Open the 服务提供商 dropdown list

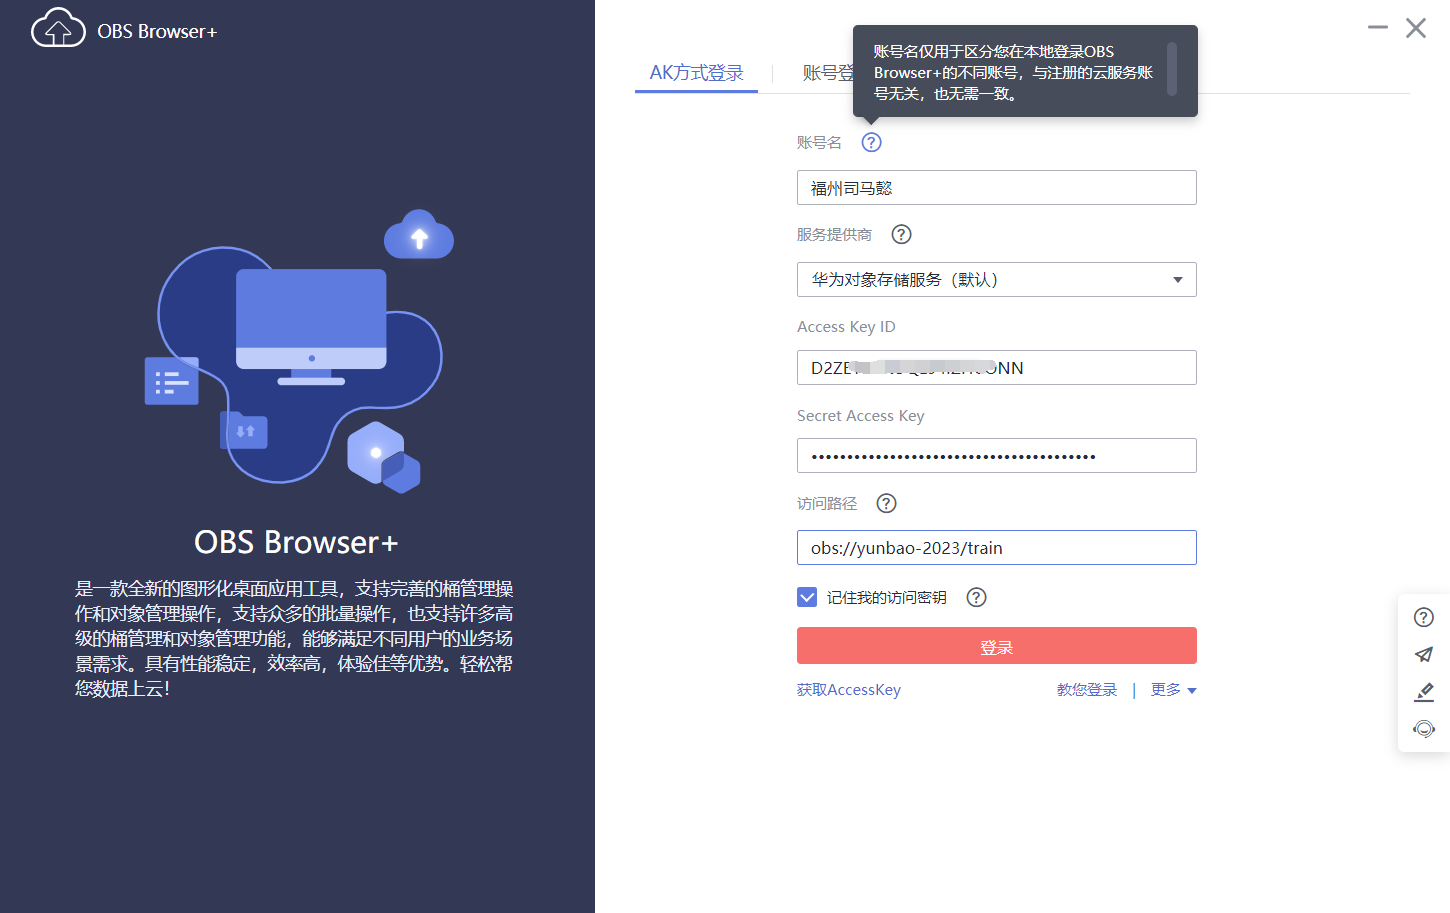(1178, 279)
